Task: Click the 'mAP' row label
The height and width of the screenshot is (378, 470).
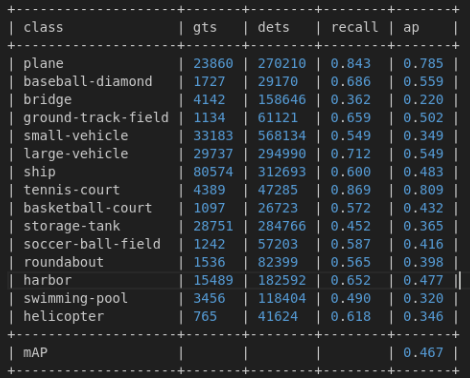Action: click(35, 352)
